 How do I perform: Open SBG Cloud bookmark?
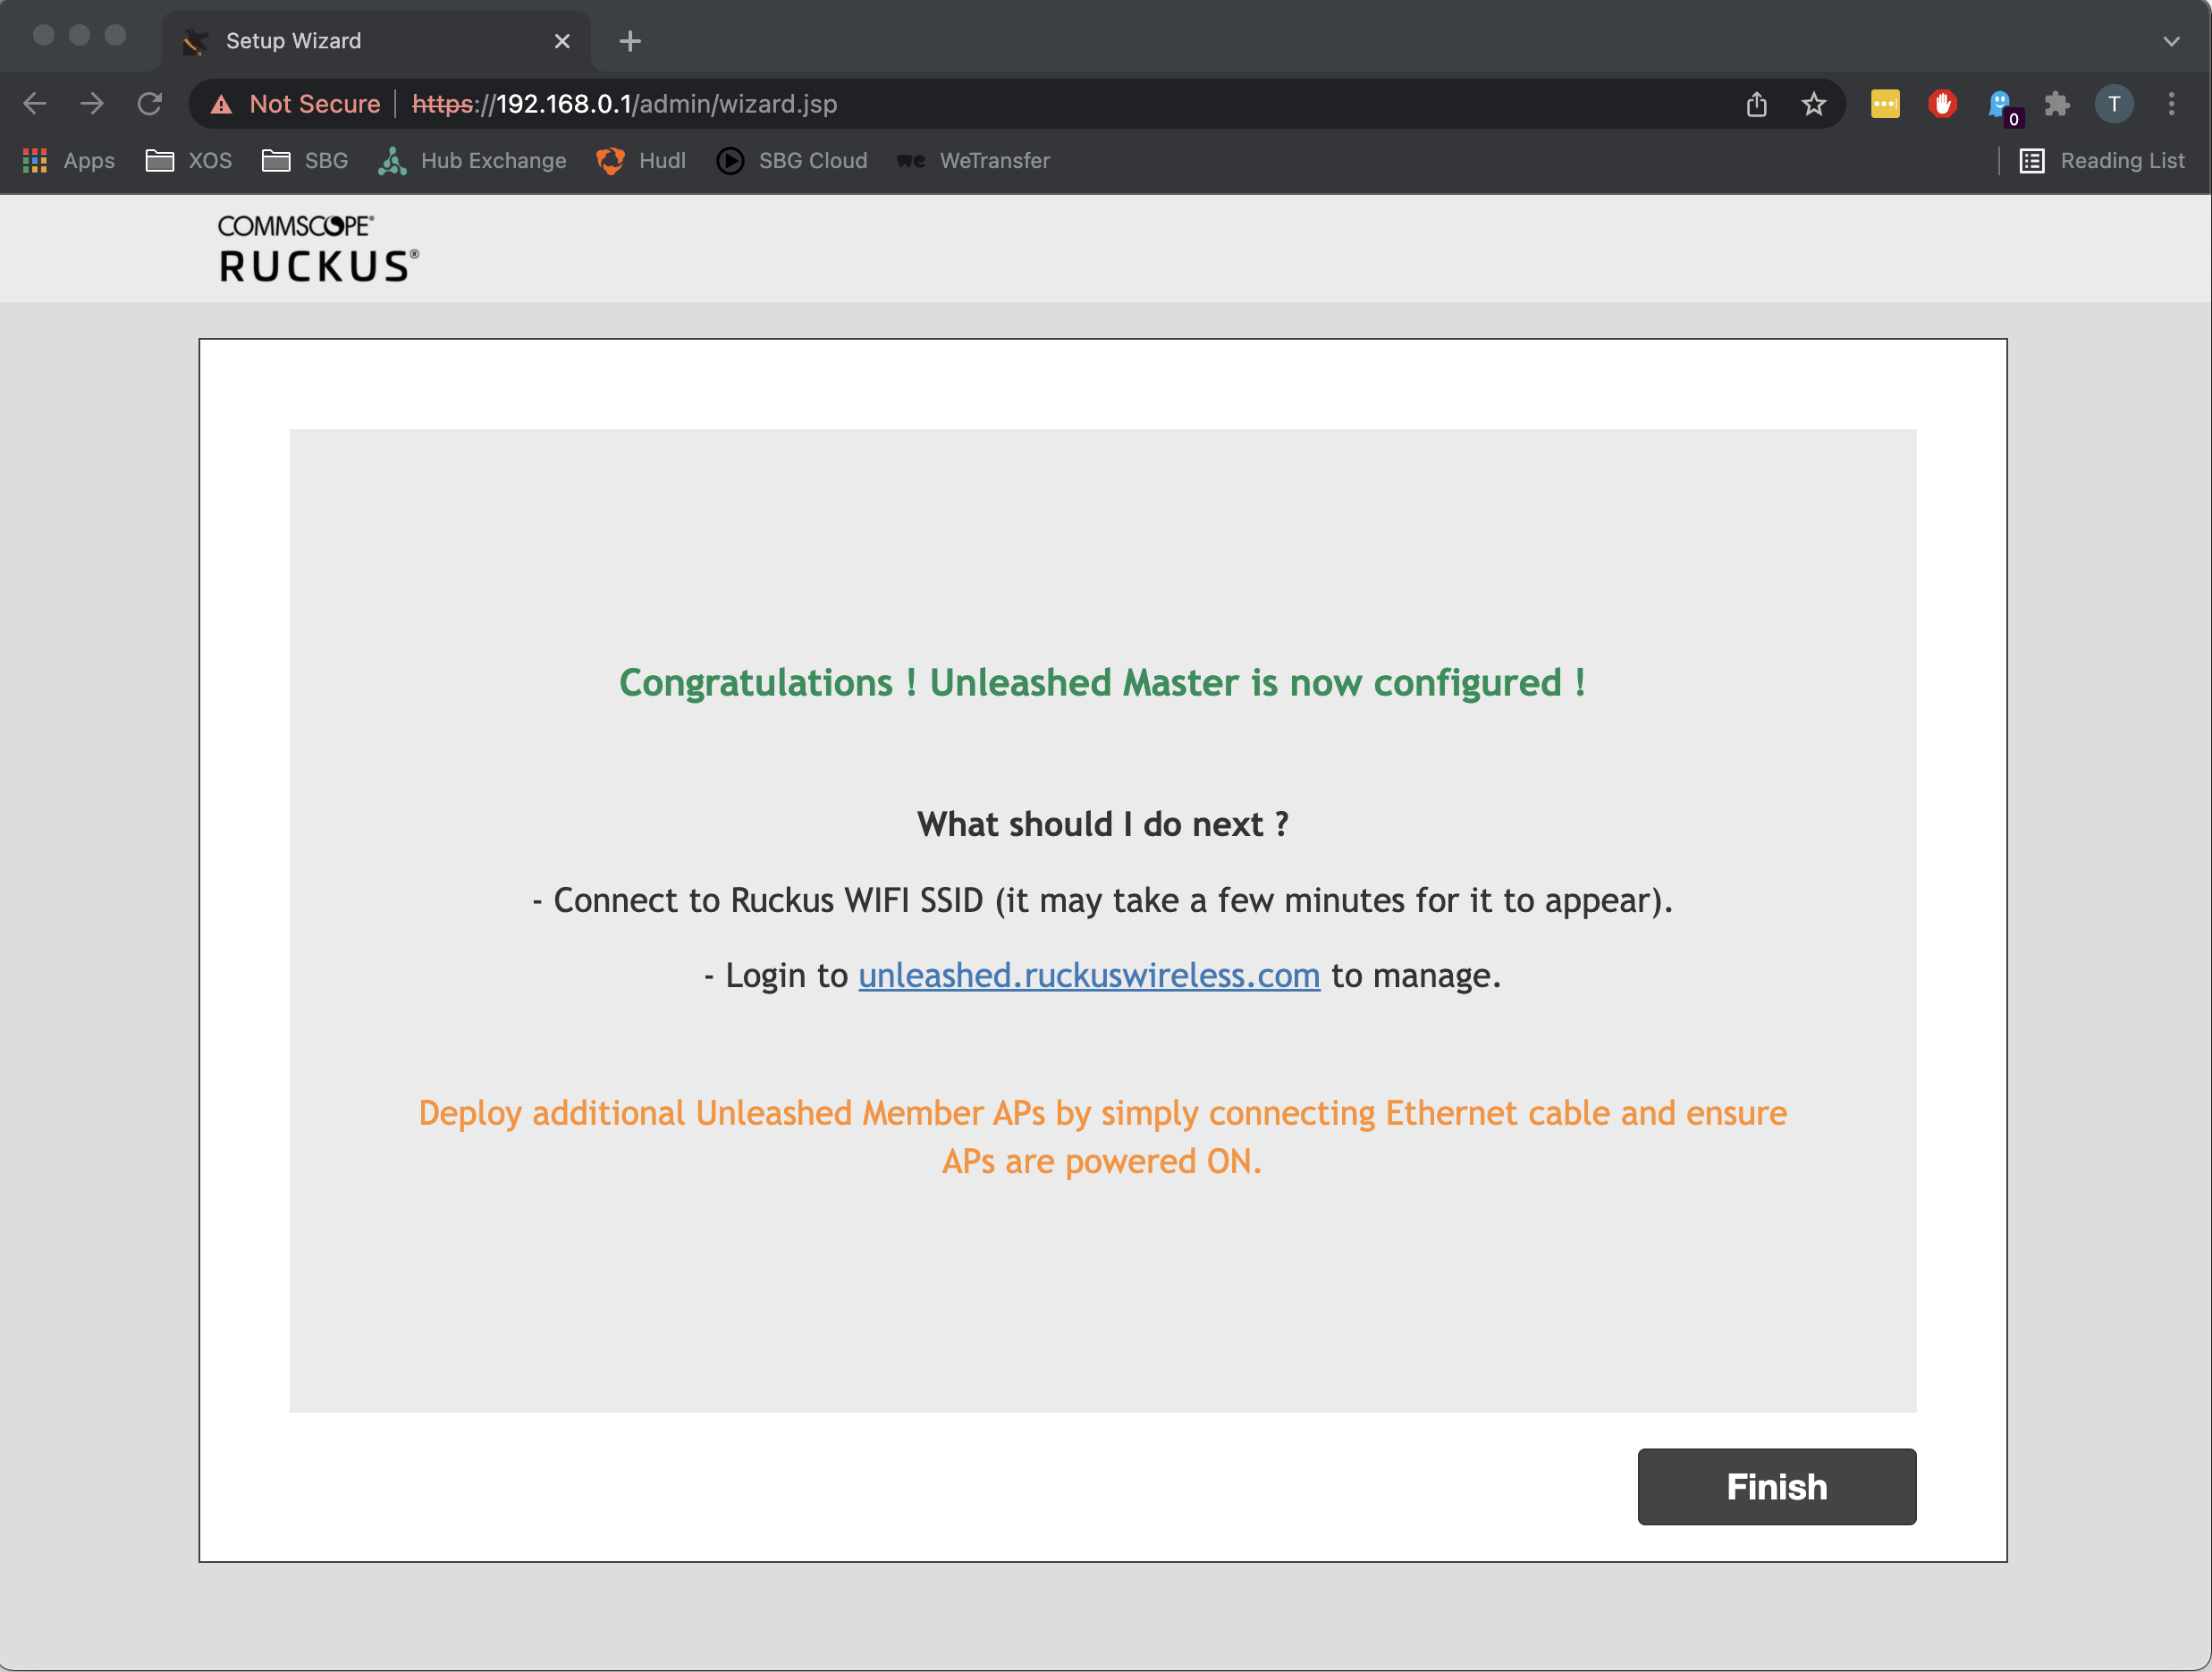click(792, 161)
